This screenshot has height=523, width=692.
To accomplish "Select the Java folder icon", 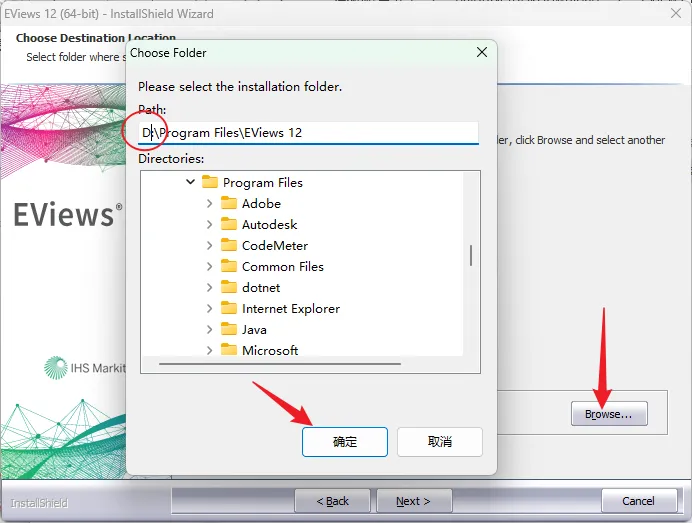I will coord(229,329).
